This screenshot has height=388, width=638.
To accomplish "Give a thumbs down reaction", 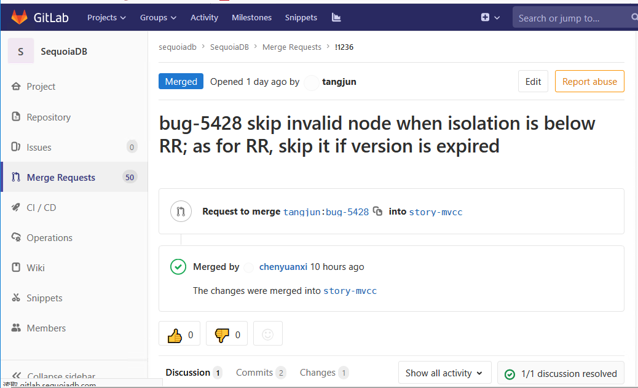I will click(227, 334).
